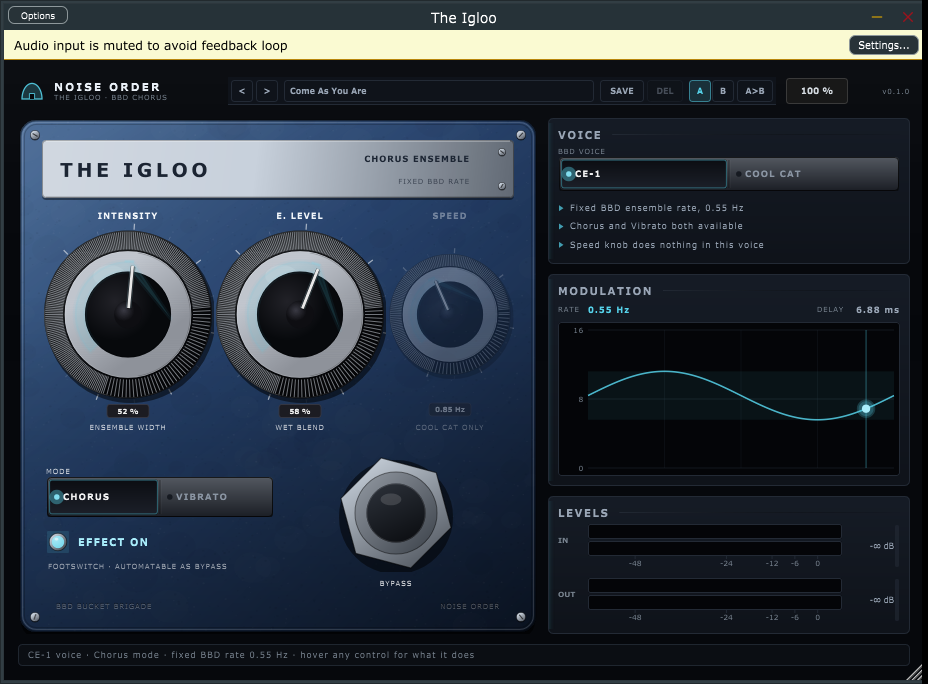This screenshot has height=684, width=928.
Task: Click the status bar hint text
Action: (x=251, y=655)
